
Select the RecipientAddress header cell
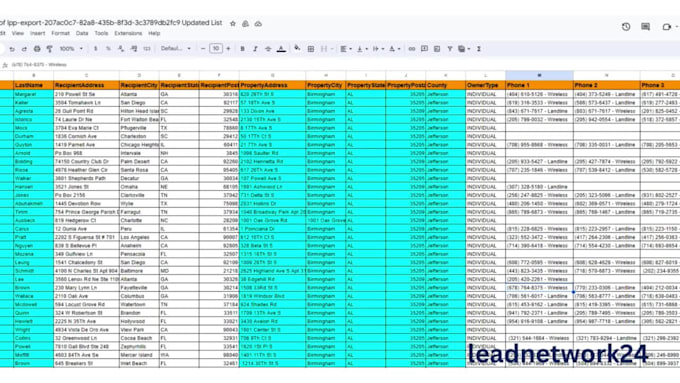click(86, 85)
